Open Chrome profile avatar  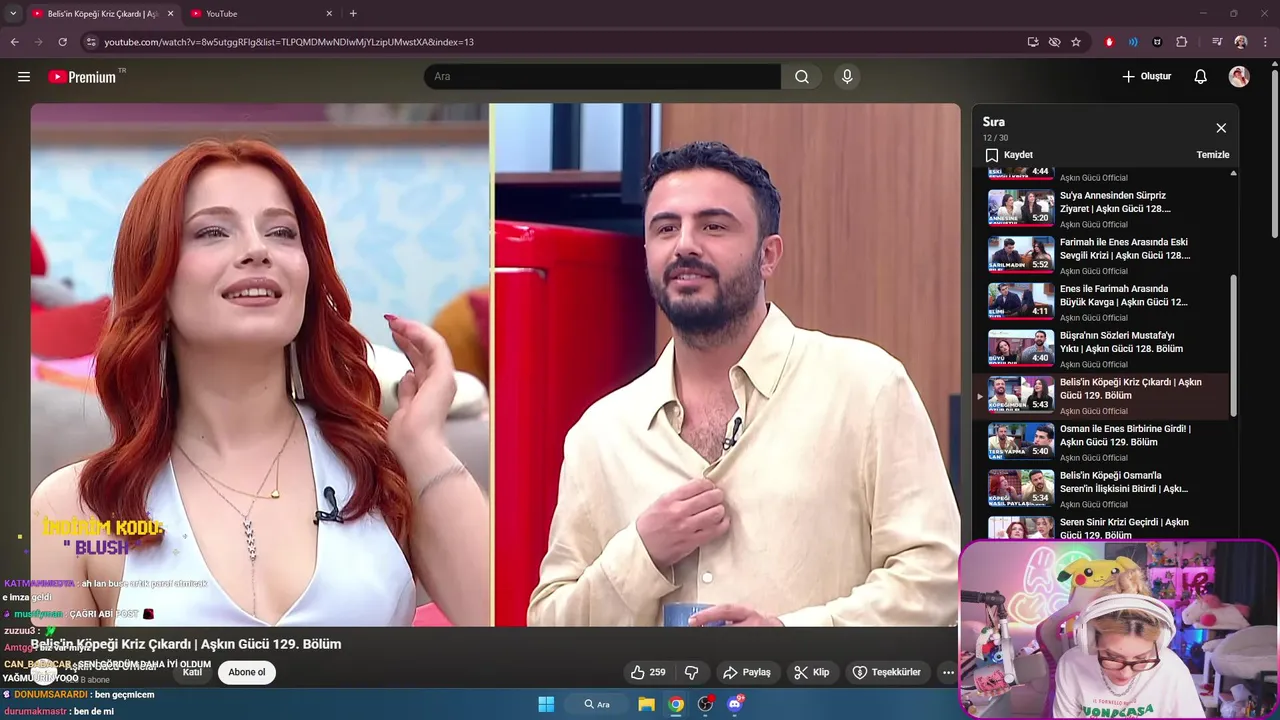point(1241,42)
